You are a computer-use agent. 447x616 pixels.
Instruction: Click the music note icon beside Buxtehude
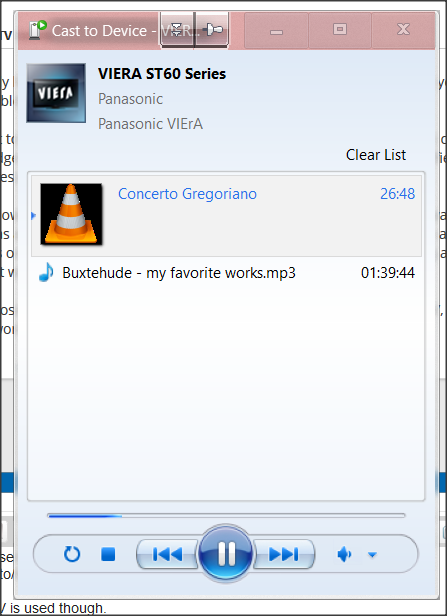pos(46,272)
